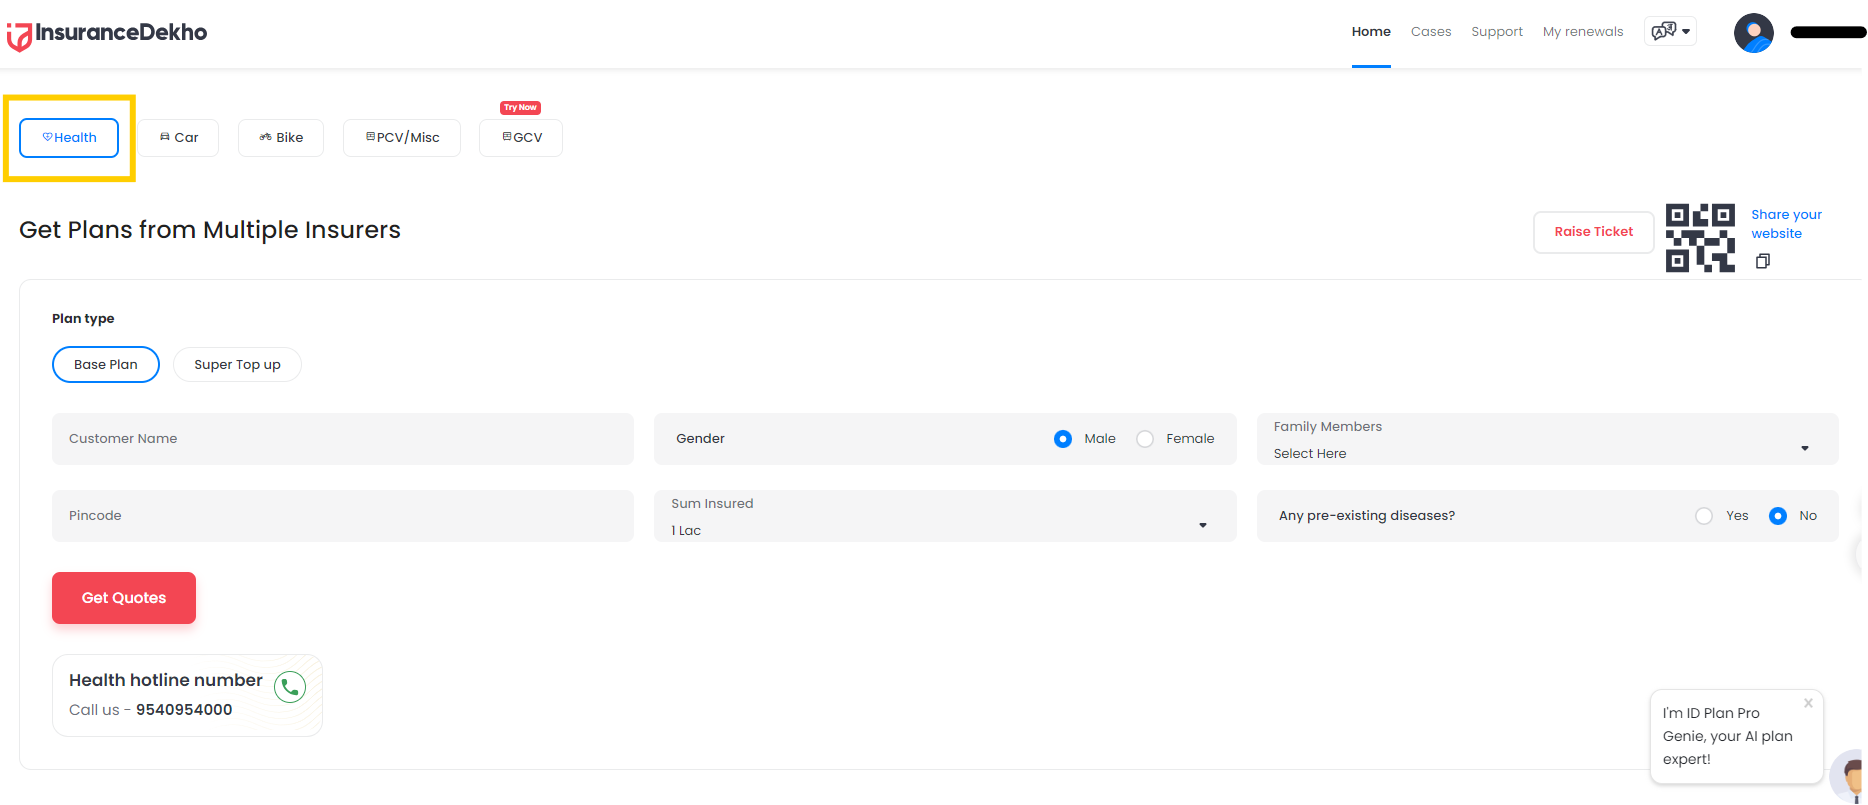Close the ID Plan Pro Genie popup
This screenshot has height=805, width=1868.
(x=1808, y=703)
